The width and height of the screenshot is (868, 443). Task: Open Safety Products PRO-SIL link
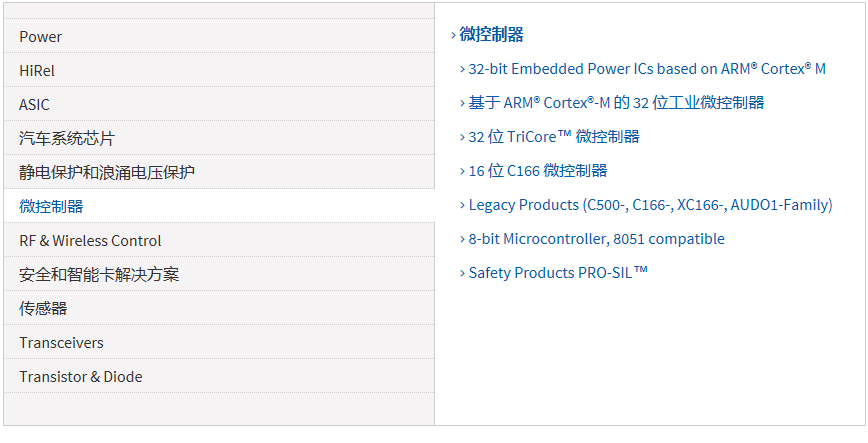pyautogui.click(x=558, y=273)
